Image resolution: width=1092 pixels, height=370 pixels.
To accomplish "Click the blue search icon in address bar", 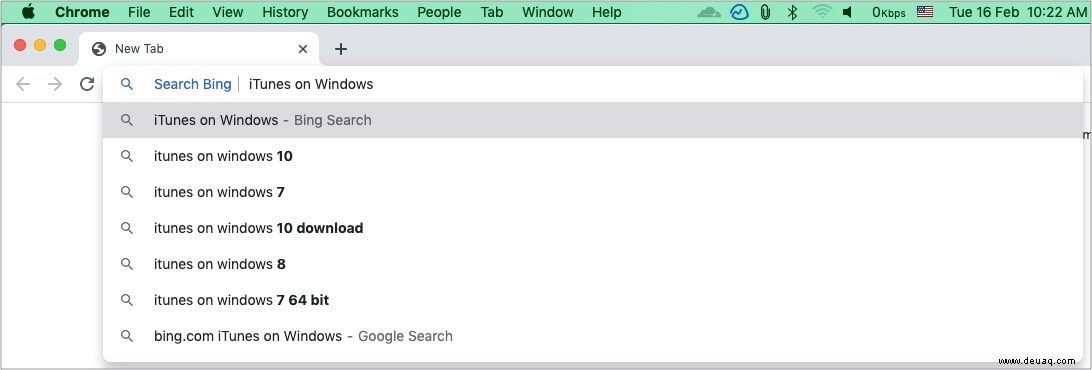I will 127,84.
